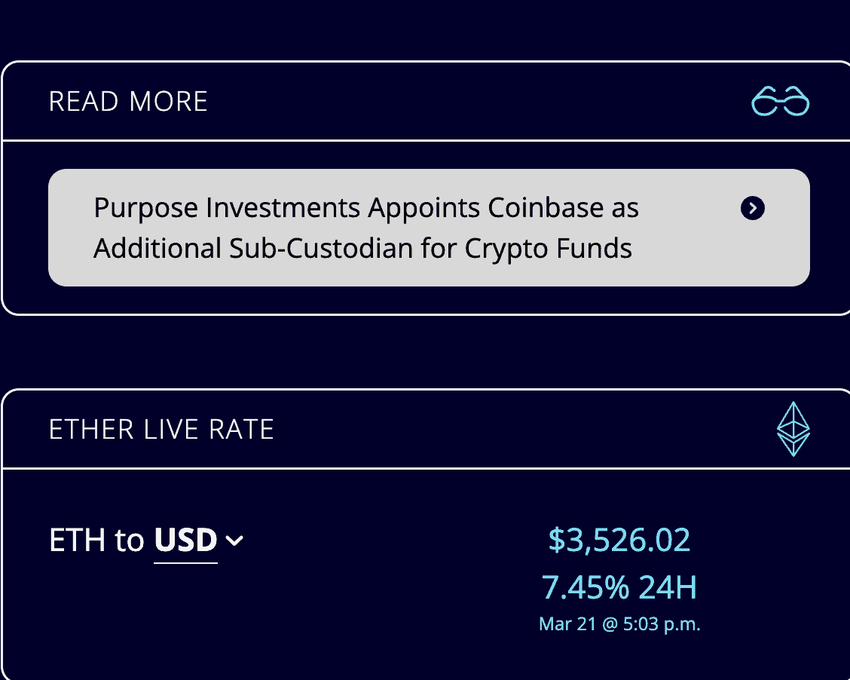The image size is (850, 680).
Task: Click the word "MORE" in the top heading
Action: click(169, 101)
